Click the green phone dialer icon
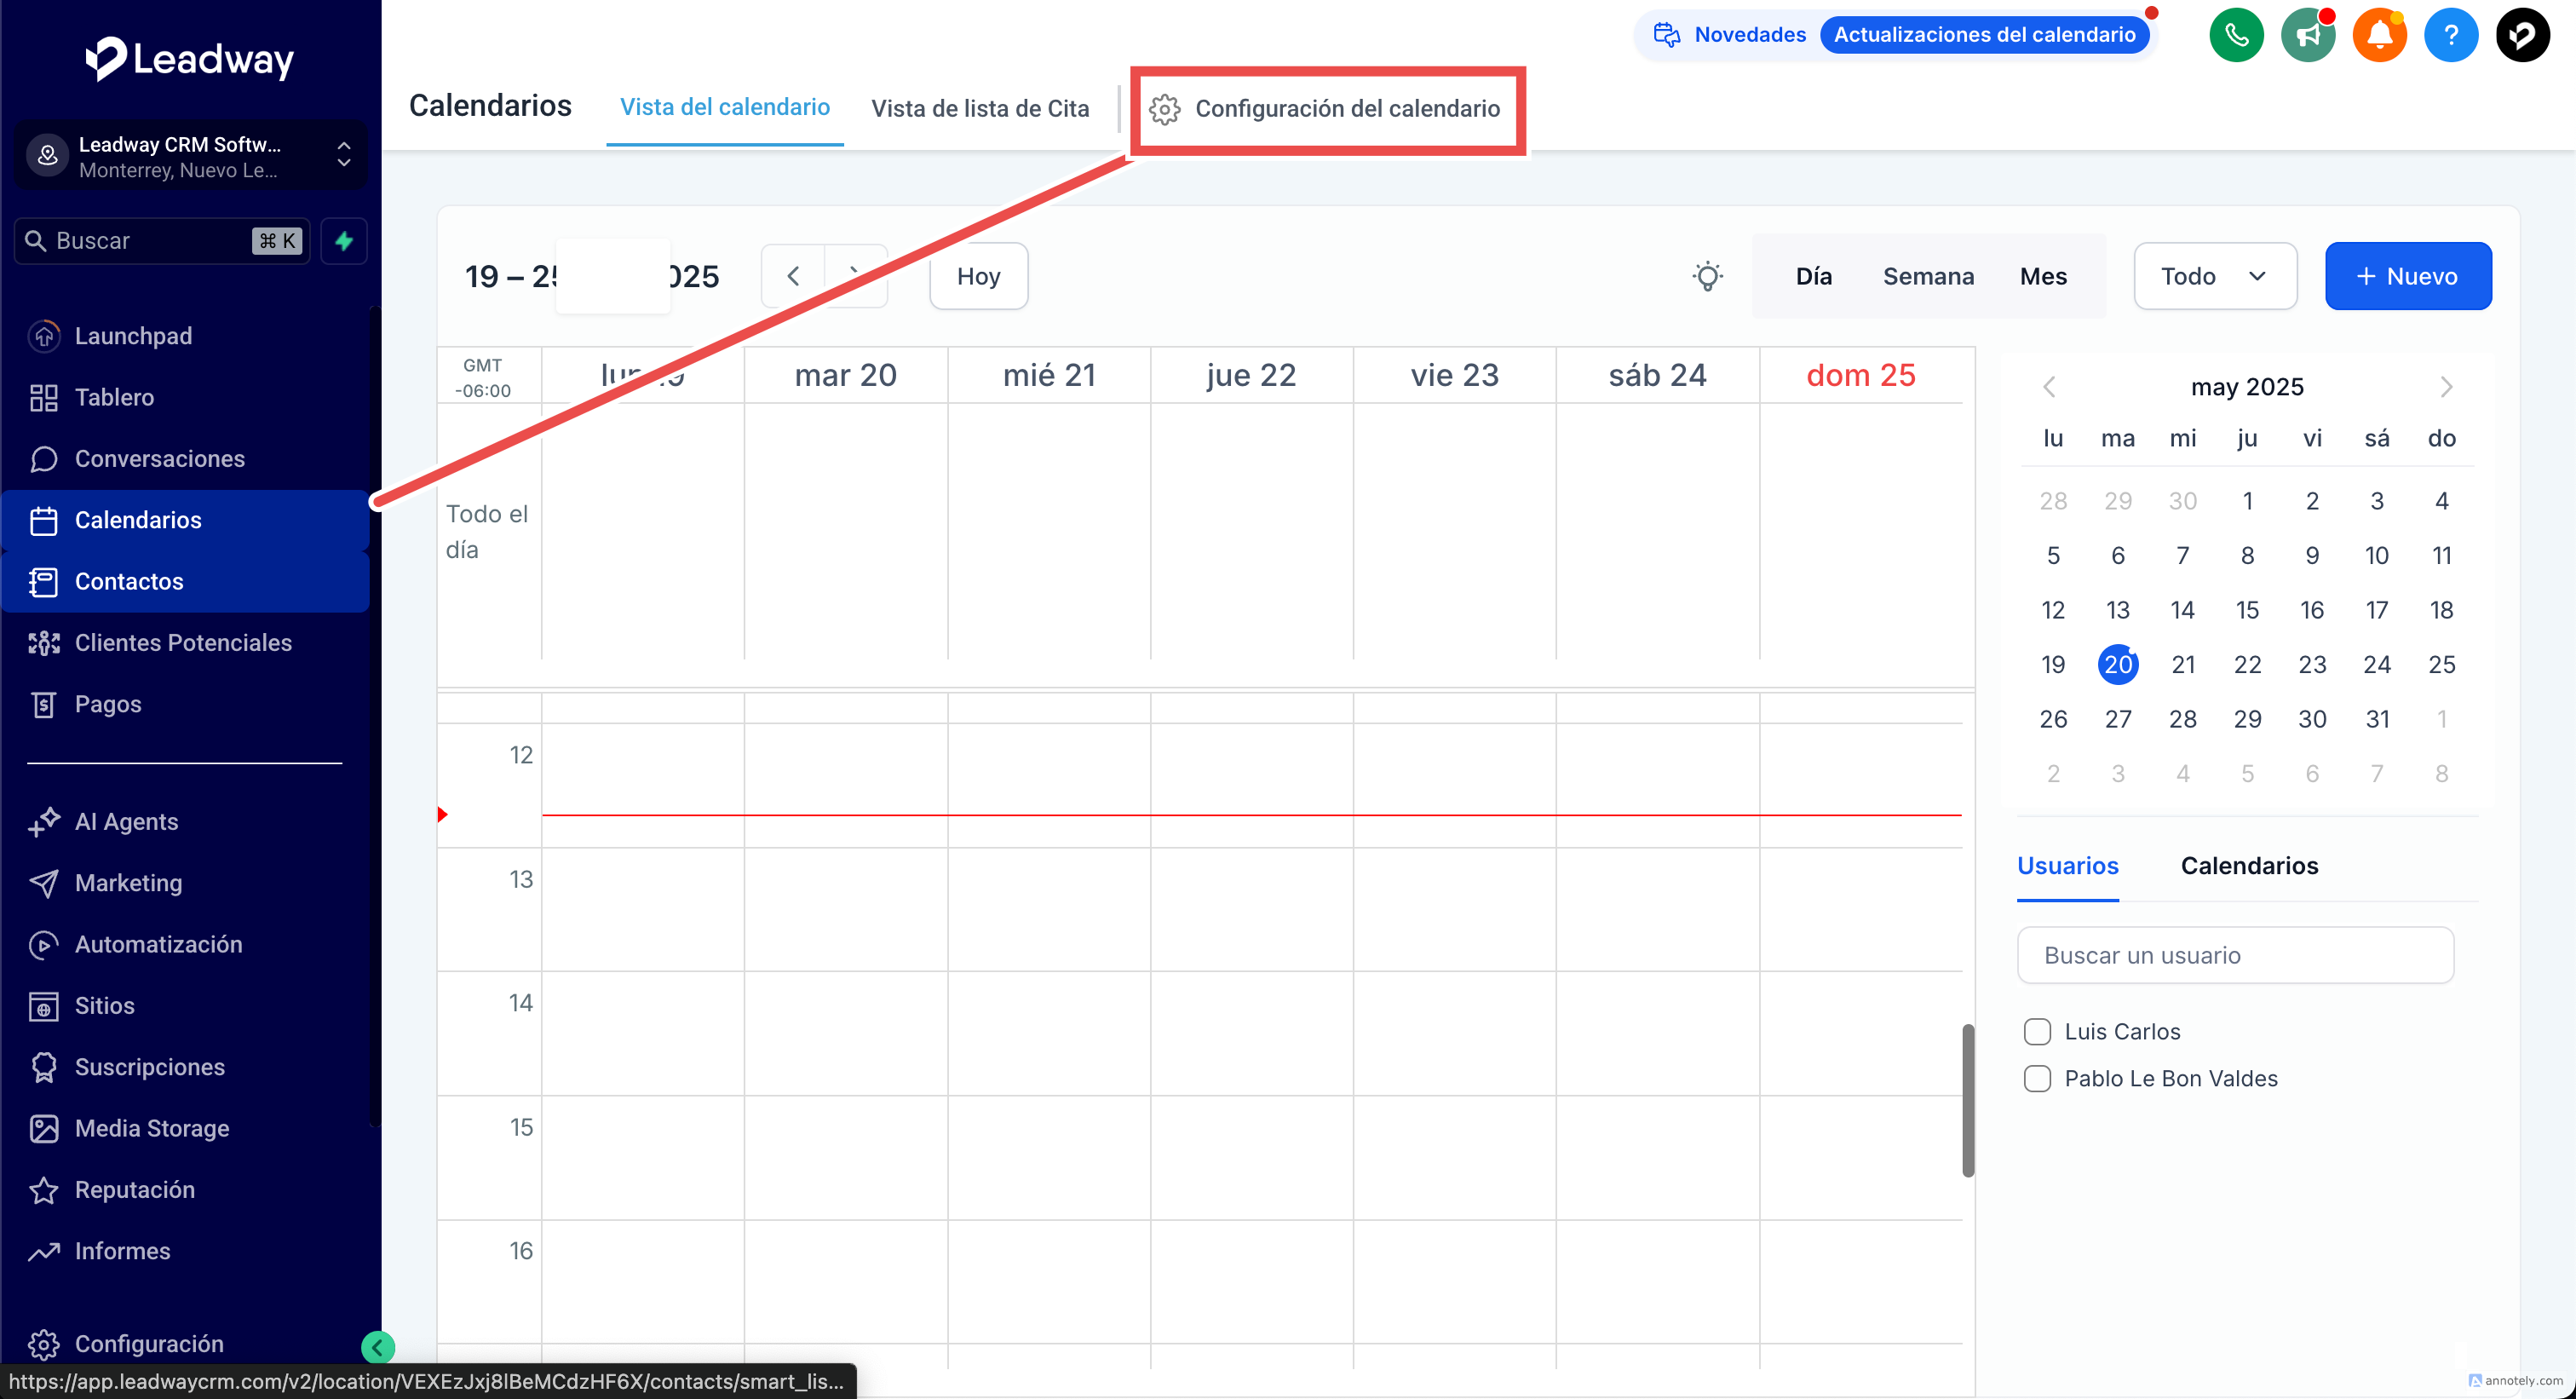 [x=2236, y=36]
